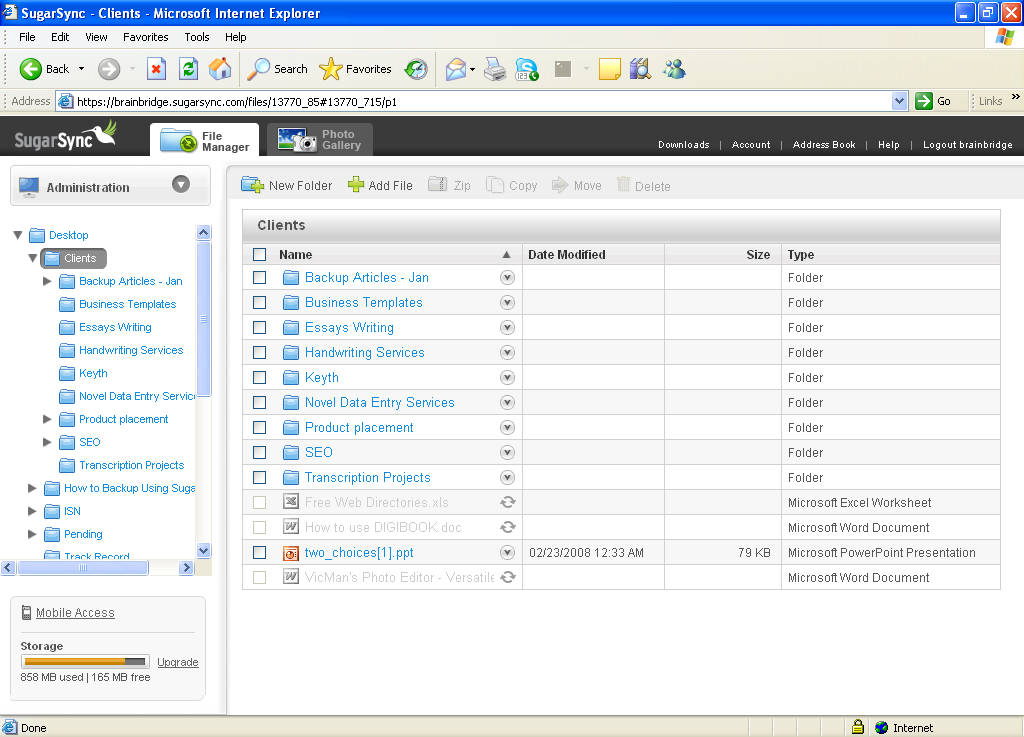Check the box for Business Templates
1024x737 pixels.
click(259, 302)
